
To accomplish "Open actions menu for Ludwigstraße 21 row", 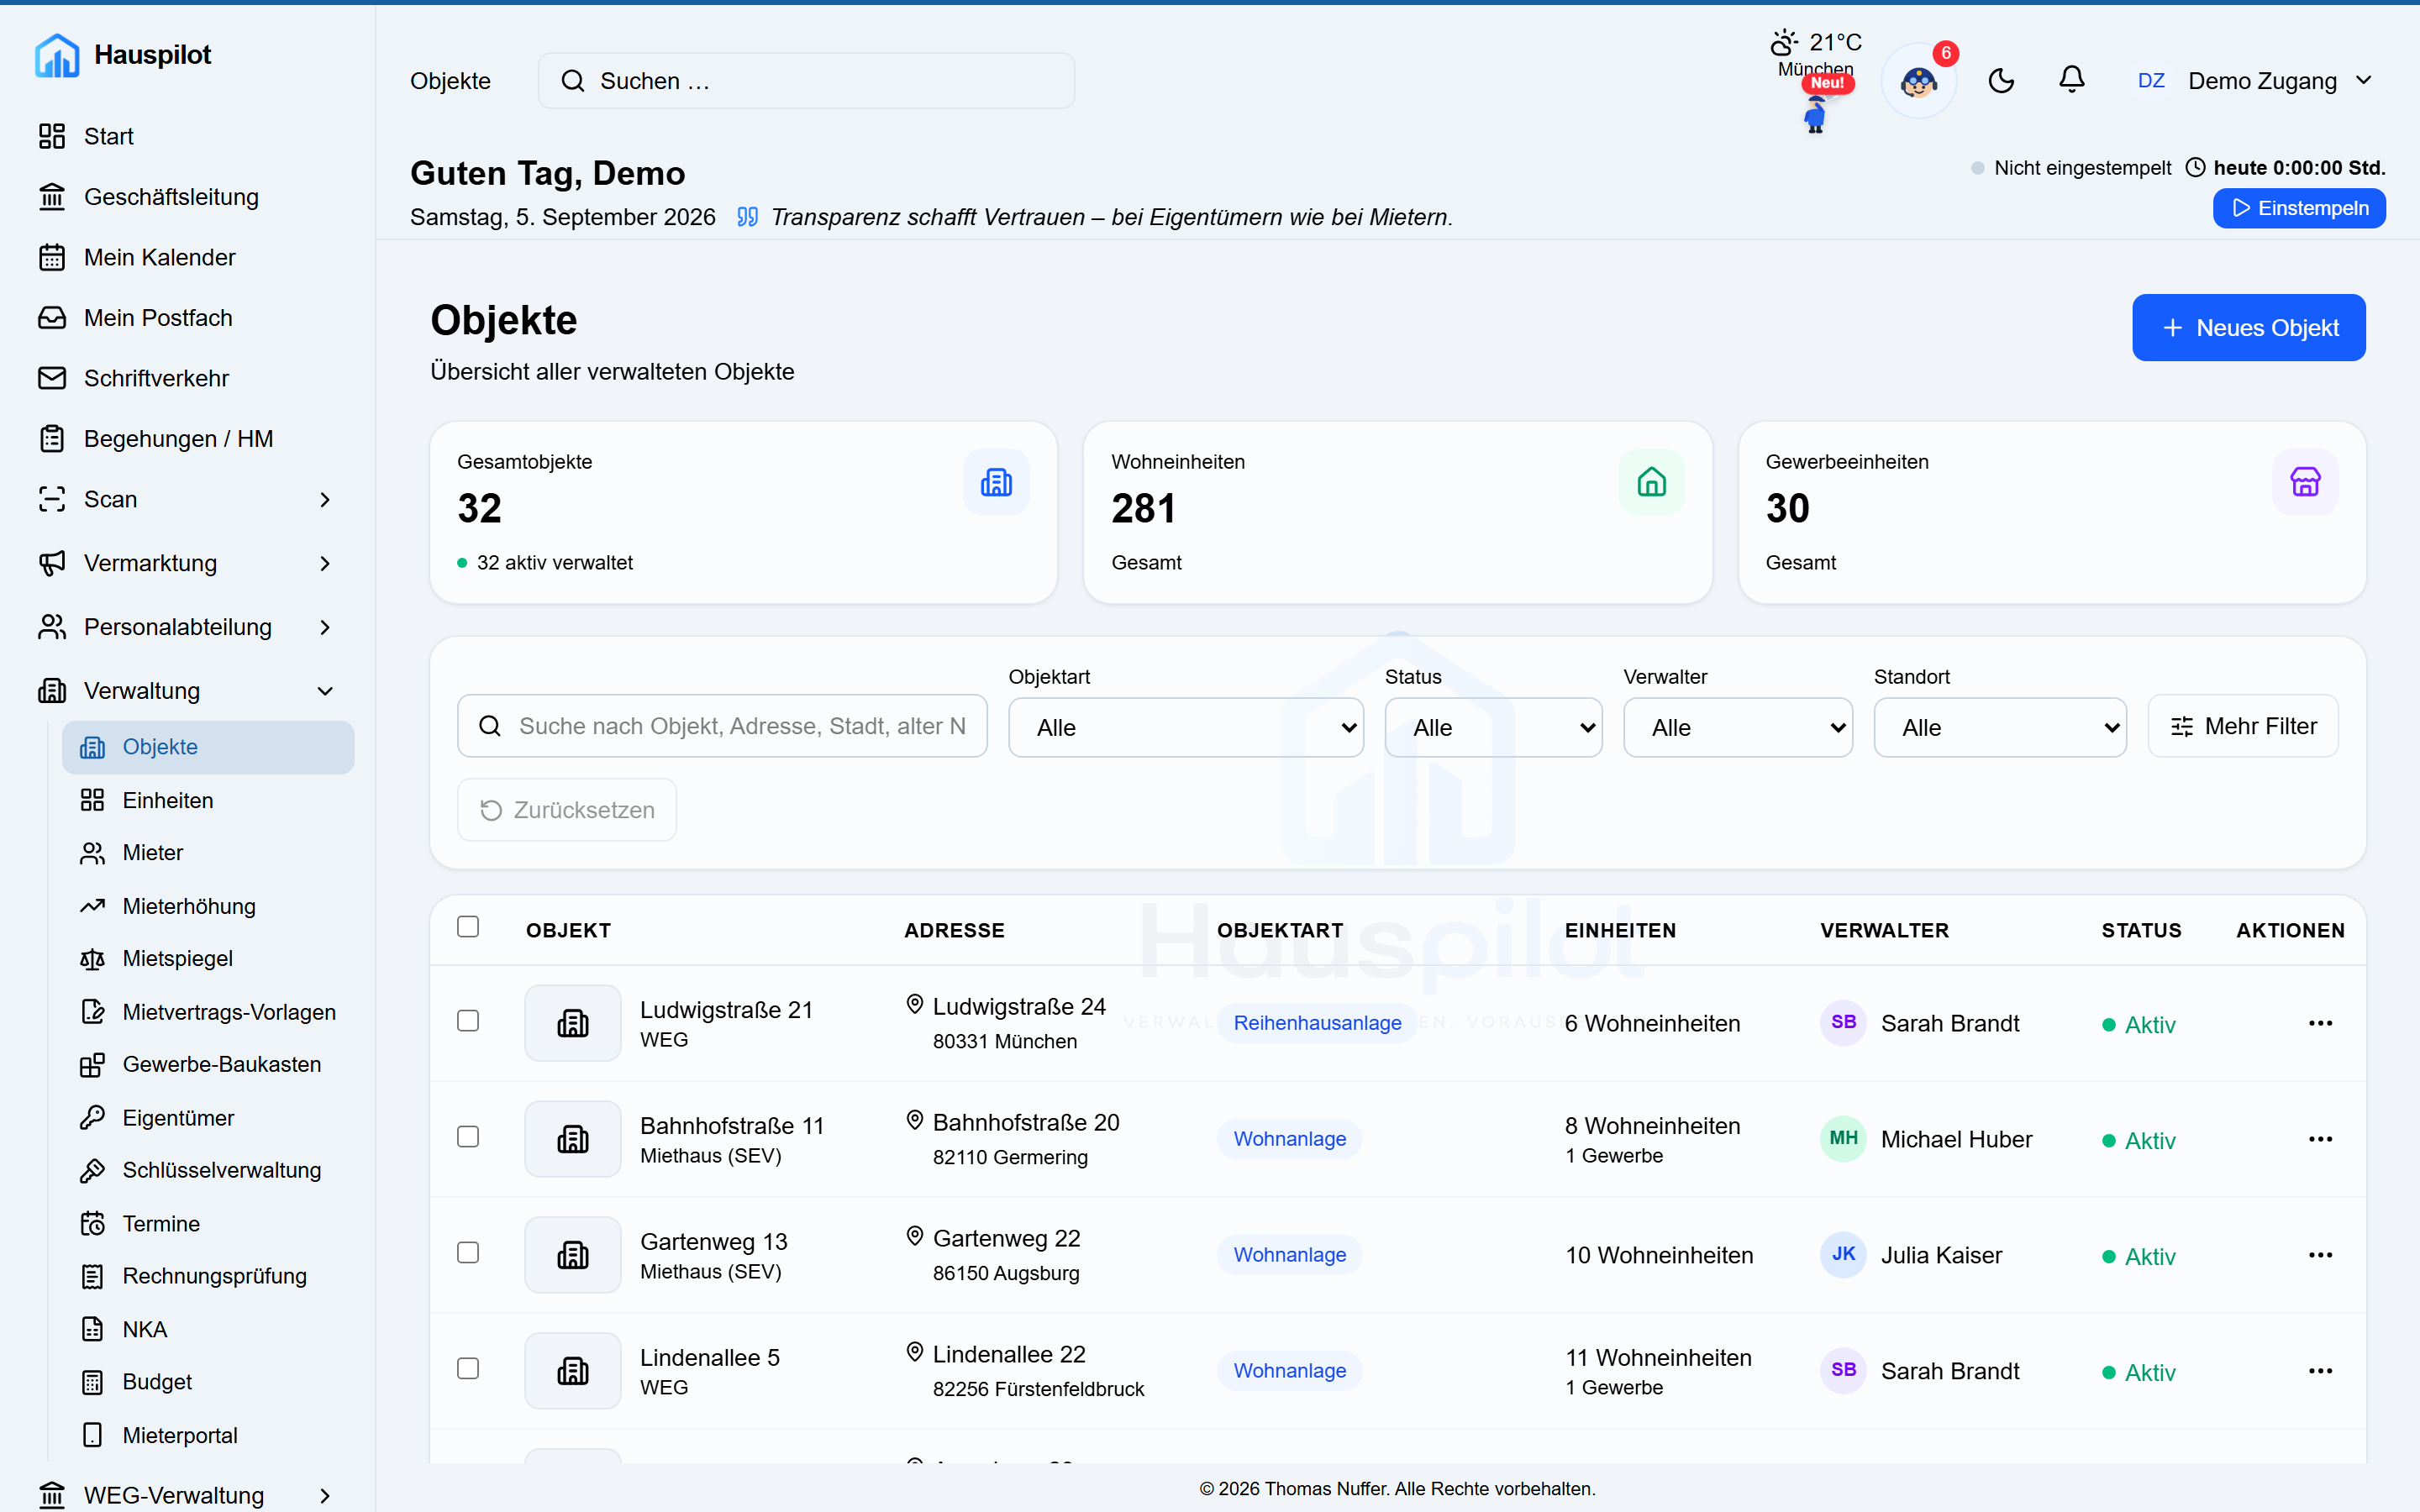I will point(2320,1023).
